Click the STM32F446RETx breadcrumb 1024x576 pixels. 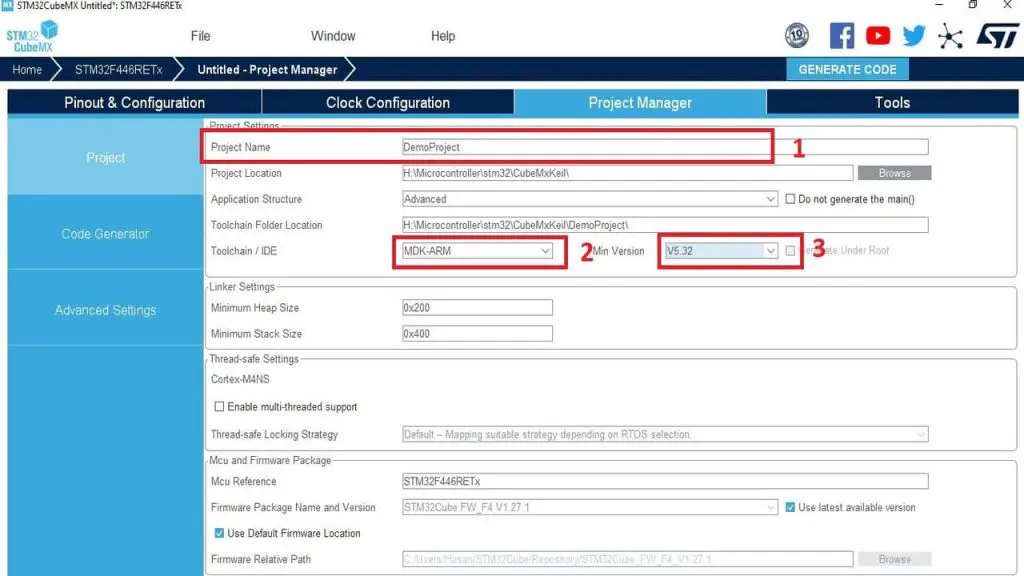[118, 70]
